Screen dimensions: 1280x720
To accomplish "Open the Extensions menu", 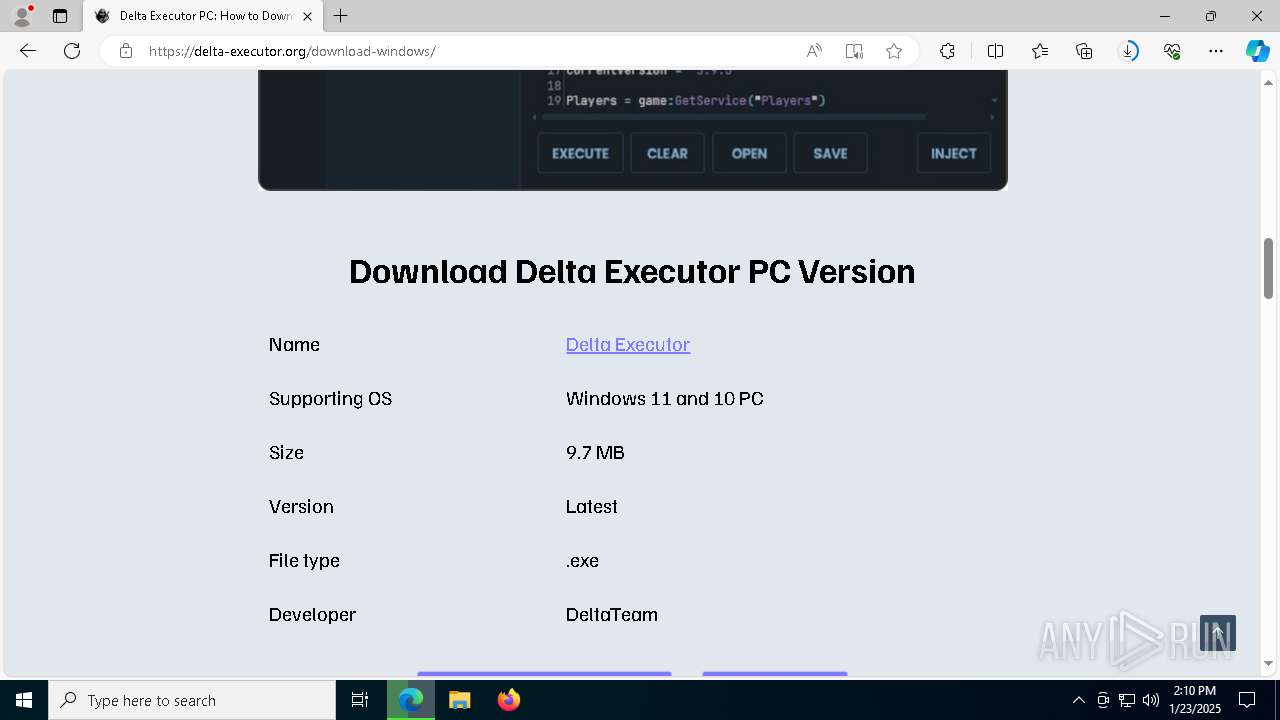I will pyautogui.click(x=947, y=51).
